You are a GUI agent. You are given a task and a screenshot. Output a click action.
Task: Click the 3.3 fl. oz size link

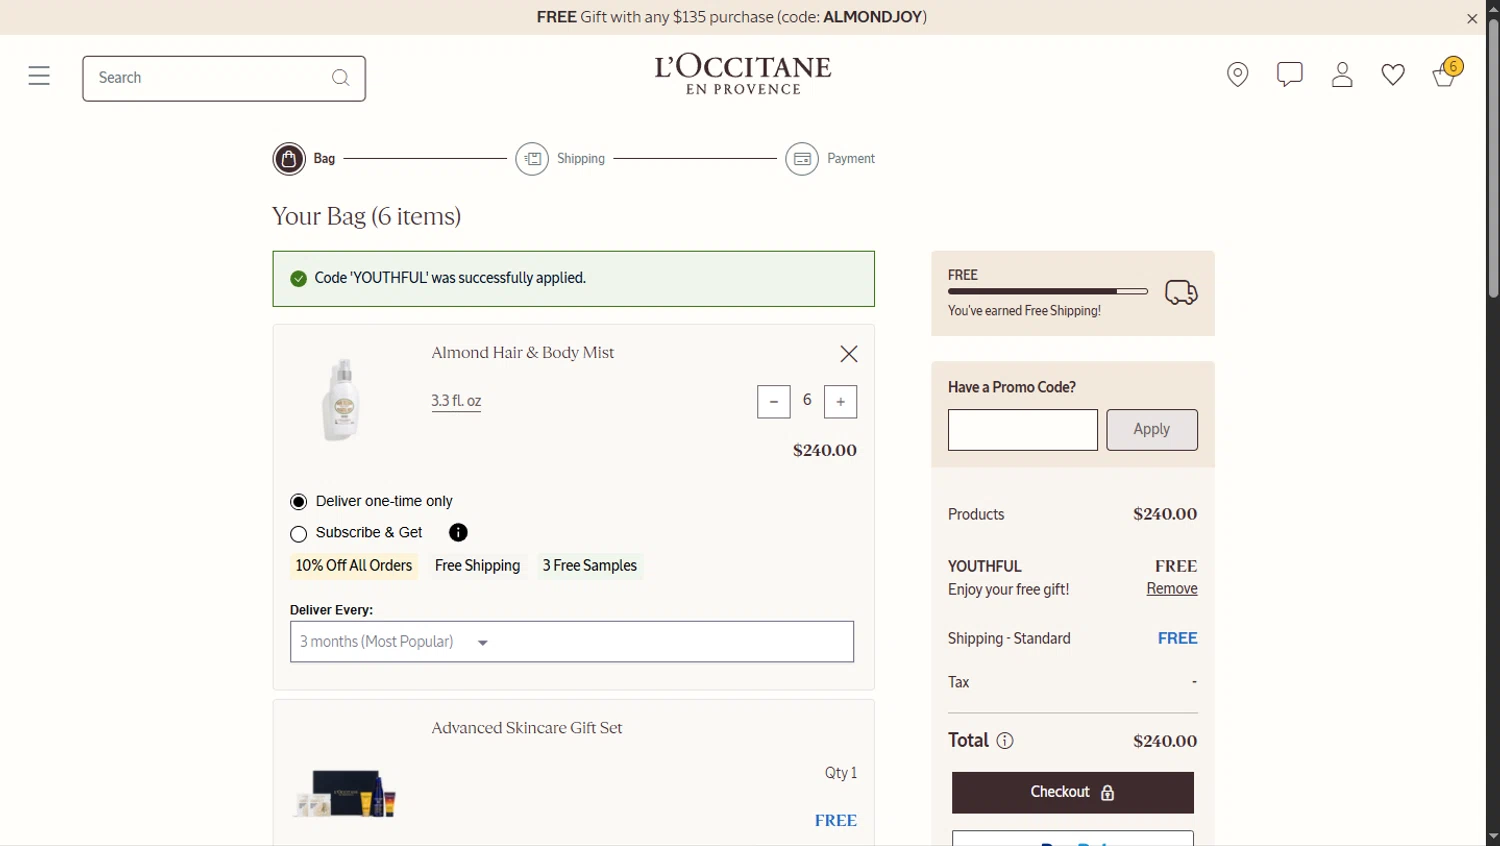click(x=456, y=401)
